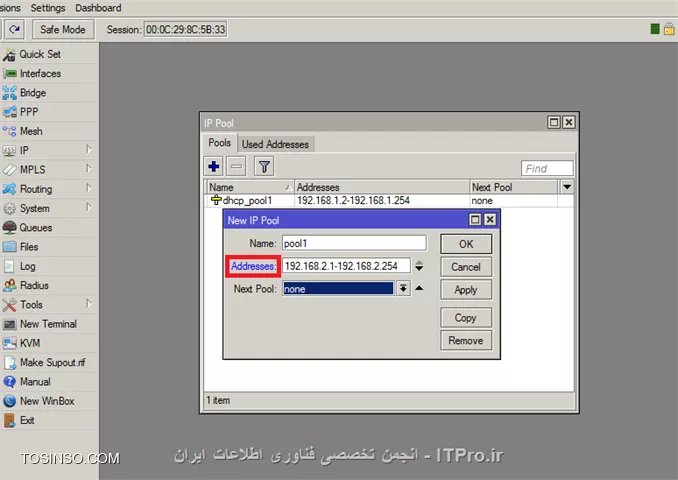678x480 pixels.
Task: Close the IP Pool window
Action: click(569, 122)
